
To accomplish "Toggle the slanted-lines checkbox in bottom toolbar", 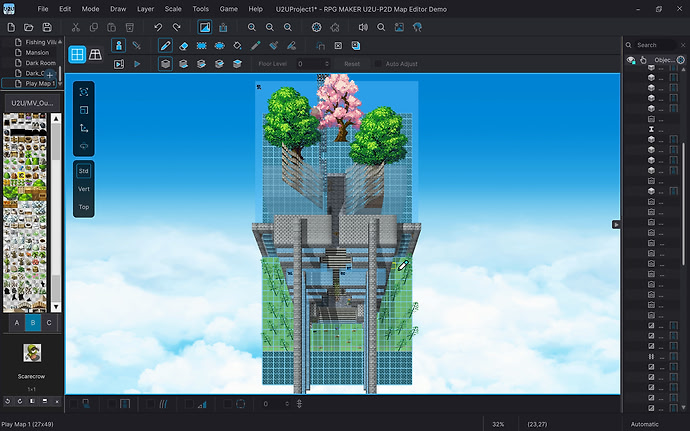I will pos(150,404).
